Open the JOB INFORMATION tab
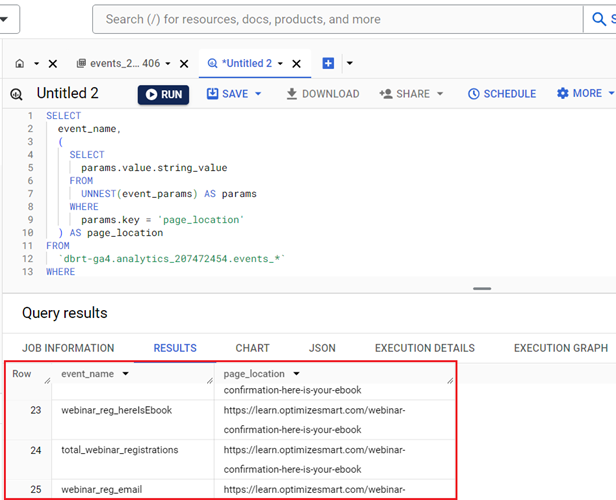The width and height of the screenshot is (616, 500). pyautogui.click(x=68, y=348)
